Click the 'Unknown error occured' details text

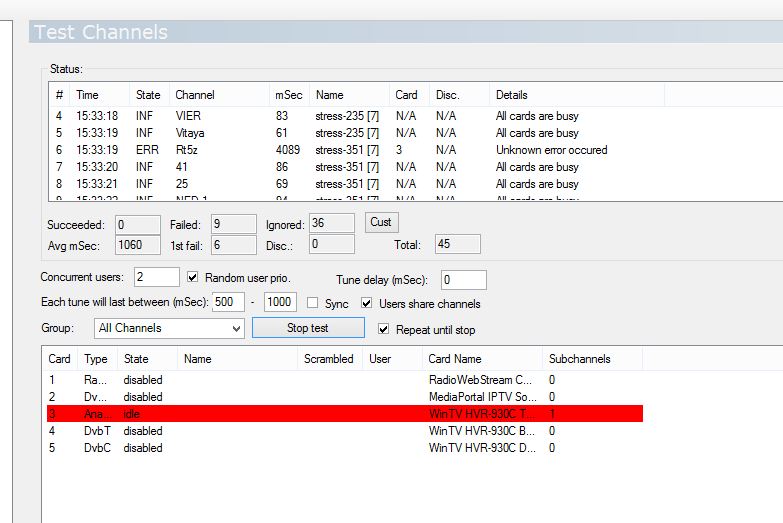[x=551, y=150]
